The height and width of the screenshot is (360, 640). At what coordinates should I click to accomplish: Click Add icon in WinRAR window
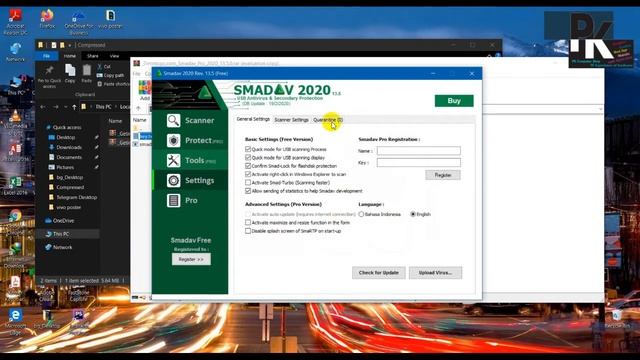145,91
